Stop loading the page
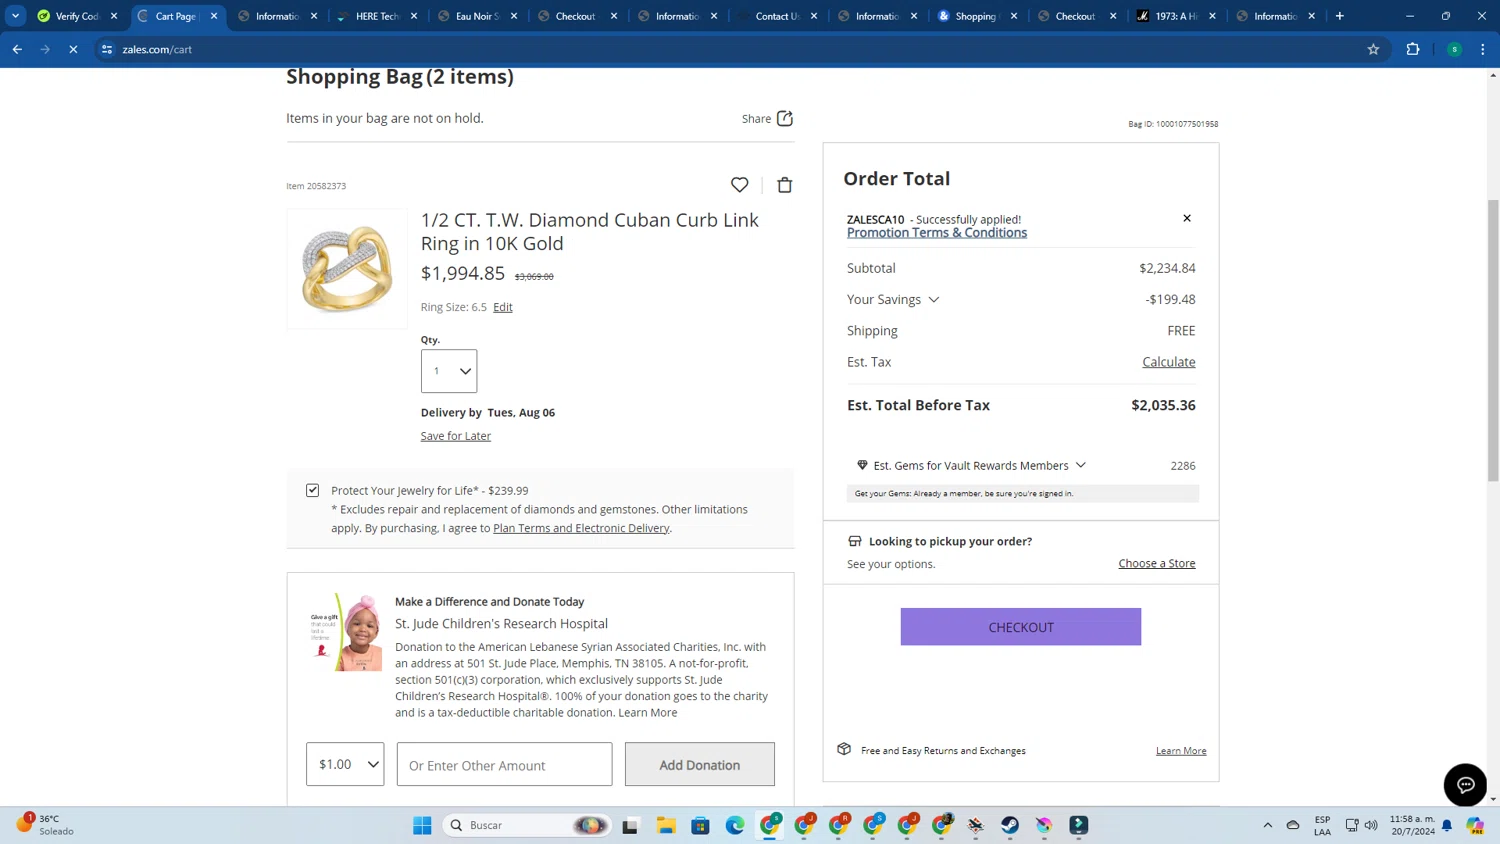1500x844 pixels. (x=73, y=49)
